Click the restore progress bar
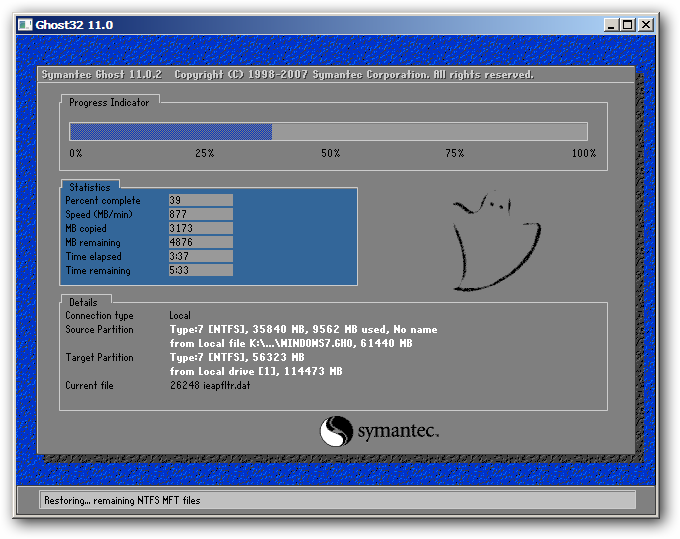The width and height of the screenshot is (680, 539). click(x=328, y=131)
